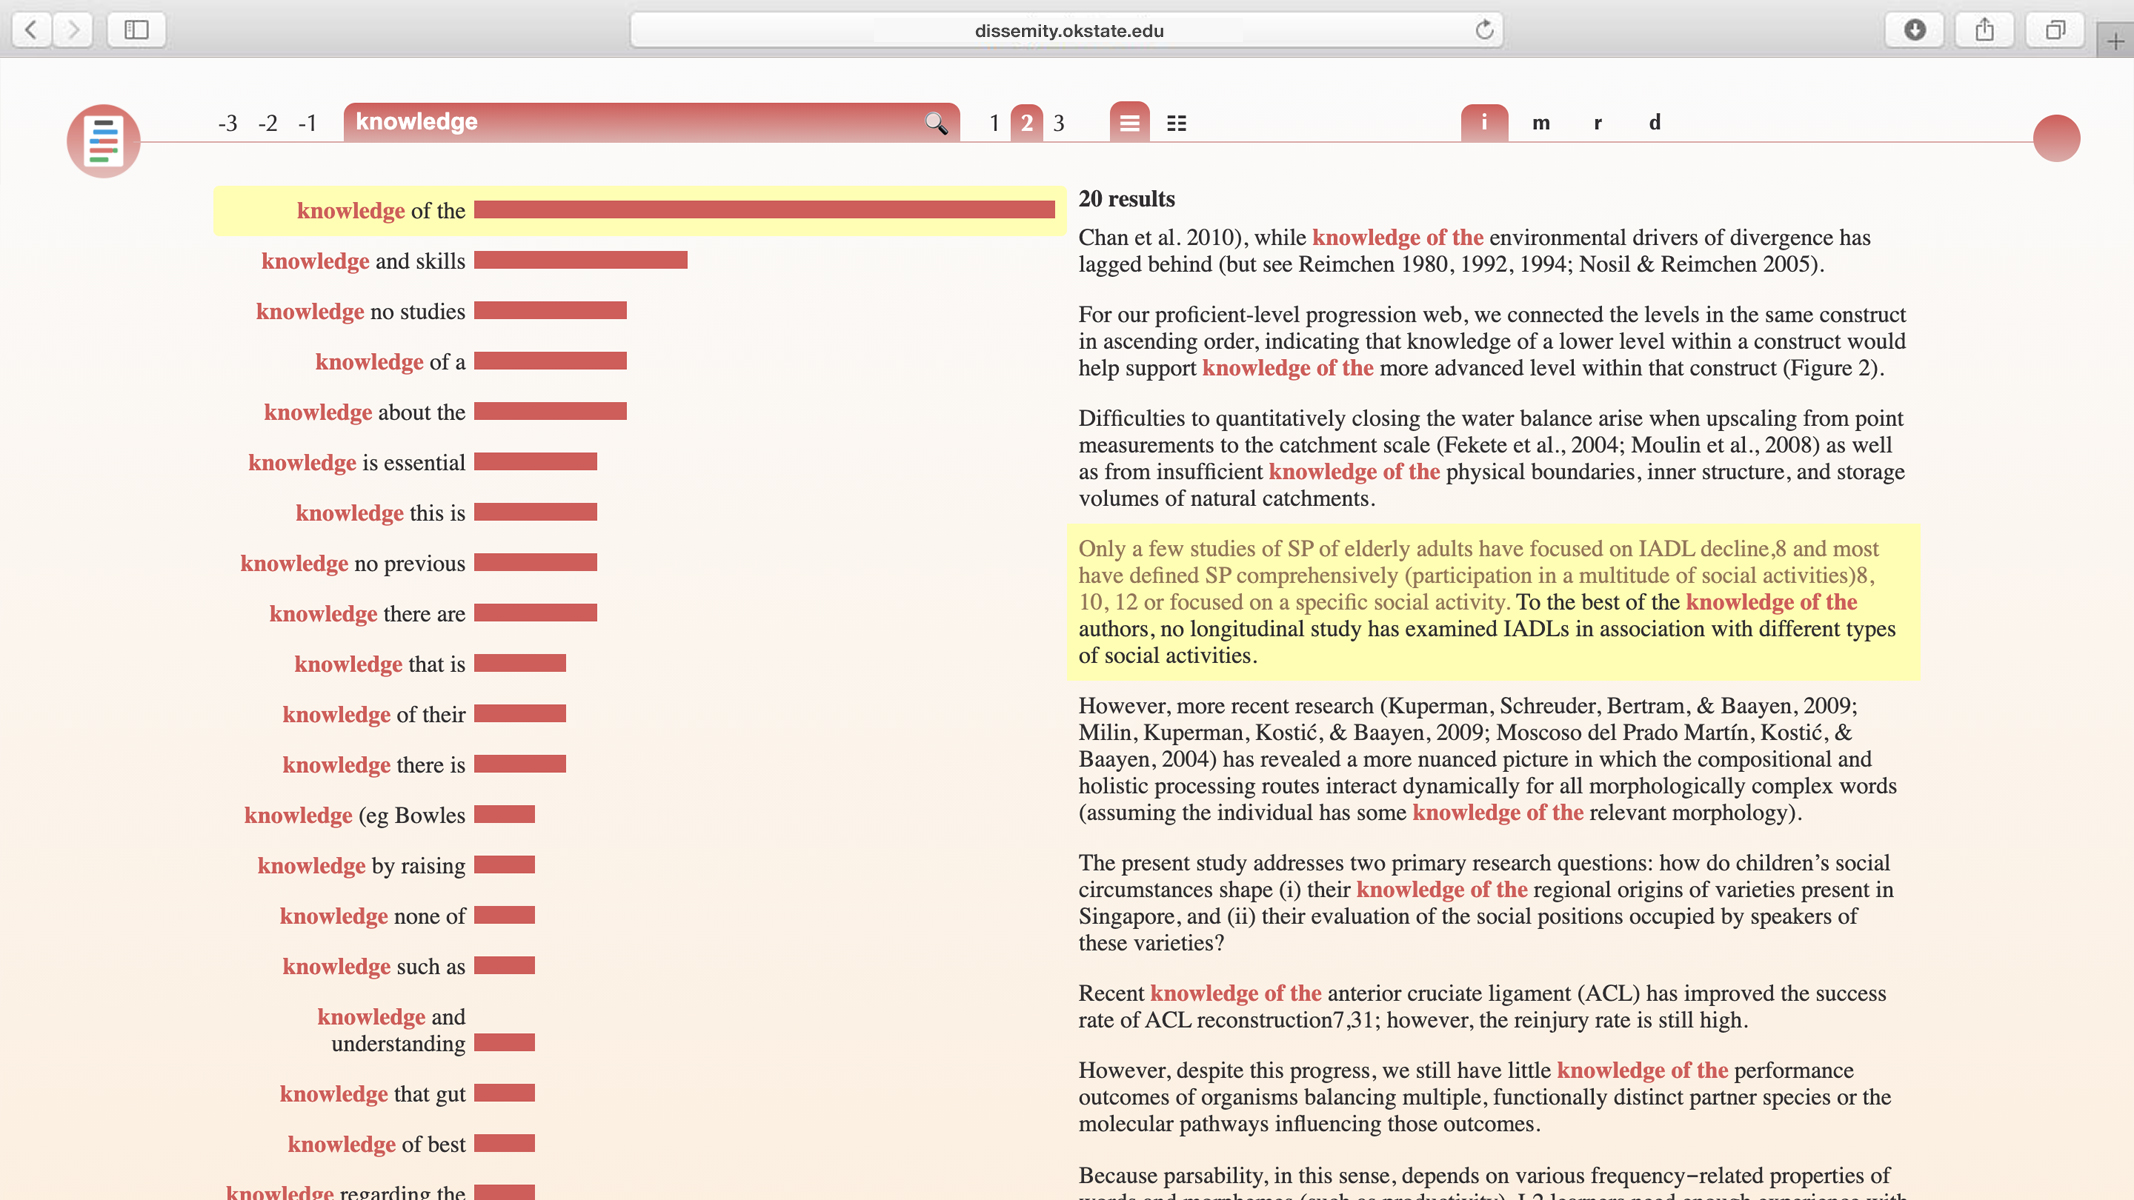Select the 'knowledge no studies' phrase

click(x=360, y=311)
